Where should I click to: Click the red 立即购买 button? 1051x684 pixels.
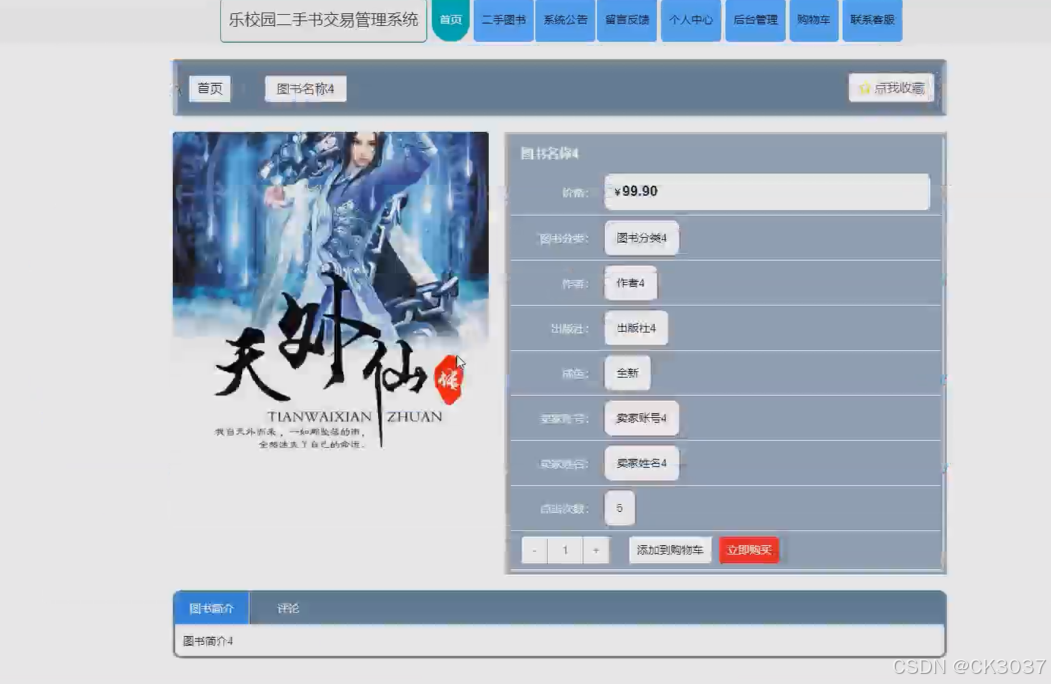[749, 551]
